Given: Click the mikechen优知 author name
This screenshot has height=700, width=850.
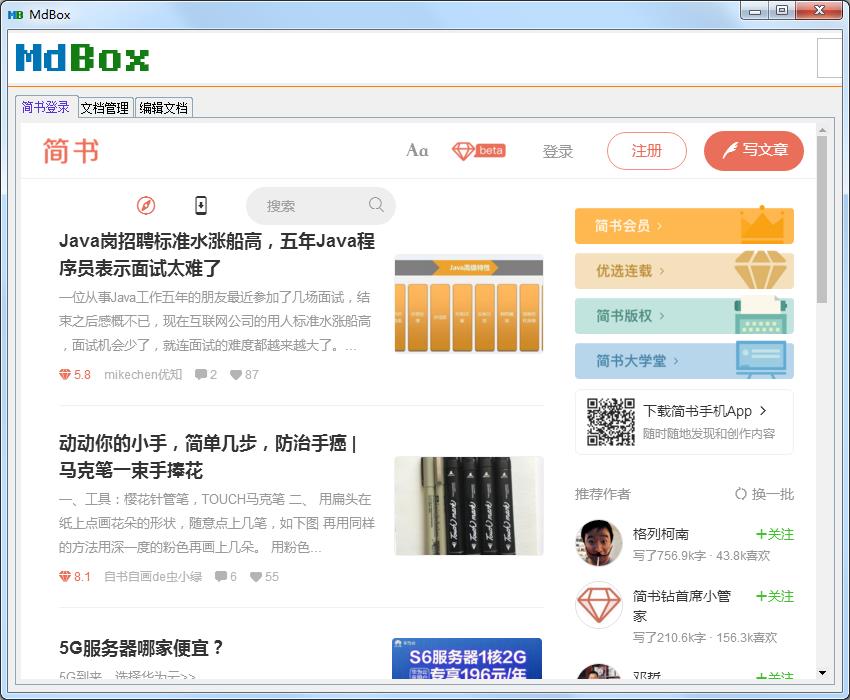Looking at the screenshot, I should click(143, 374).
